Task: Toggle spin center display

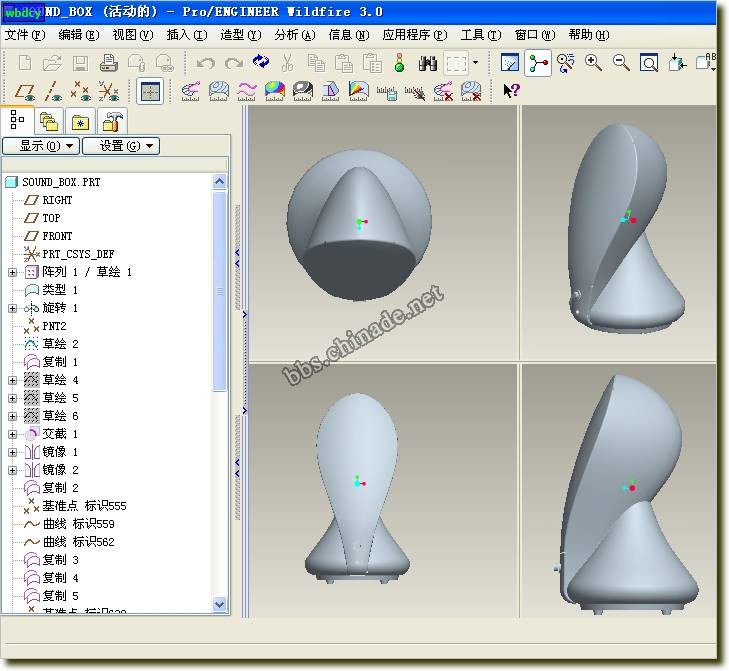Action: pyautogui.click(x=538, y=62)
